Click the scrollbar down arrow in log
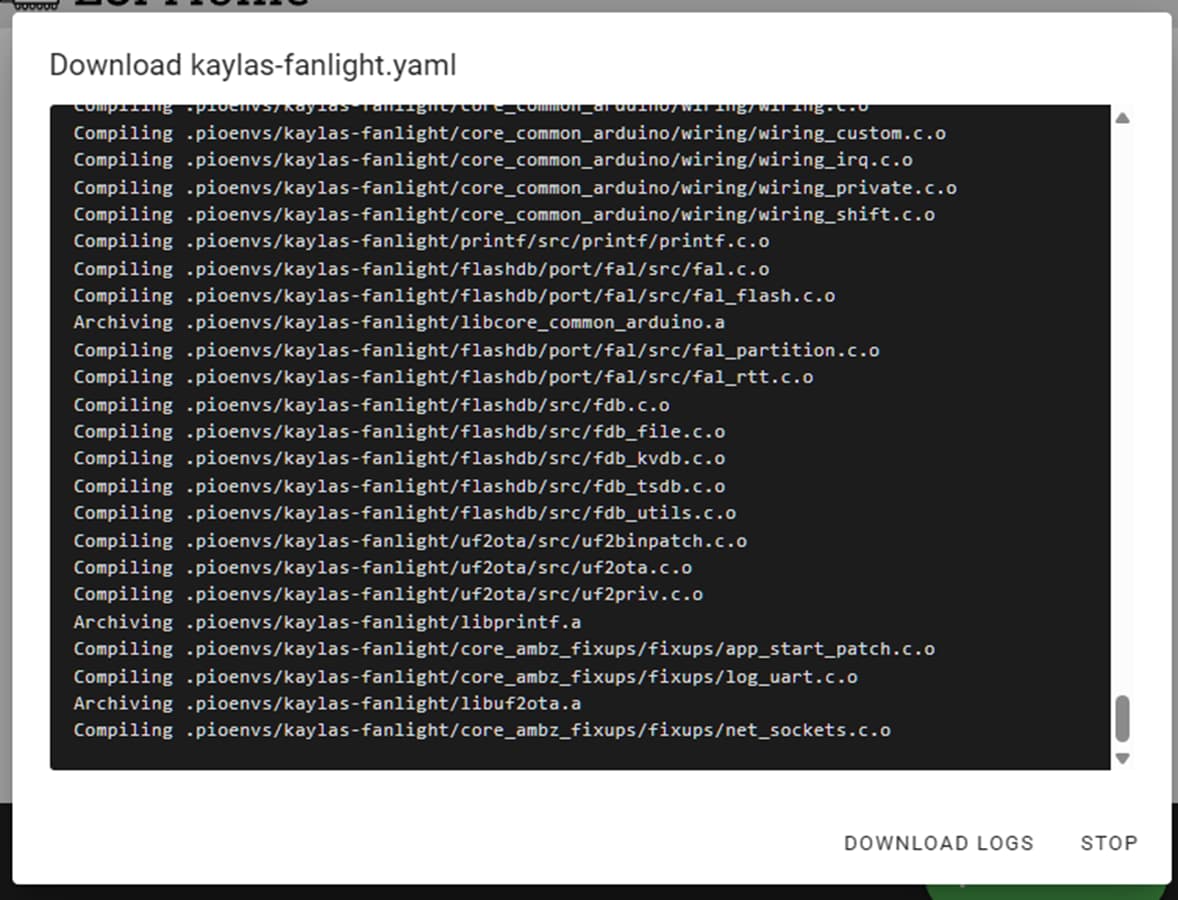Image resolution: width=1178 pixels, height=900 pixels. pyautogui.click(x=1122, y=758)
